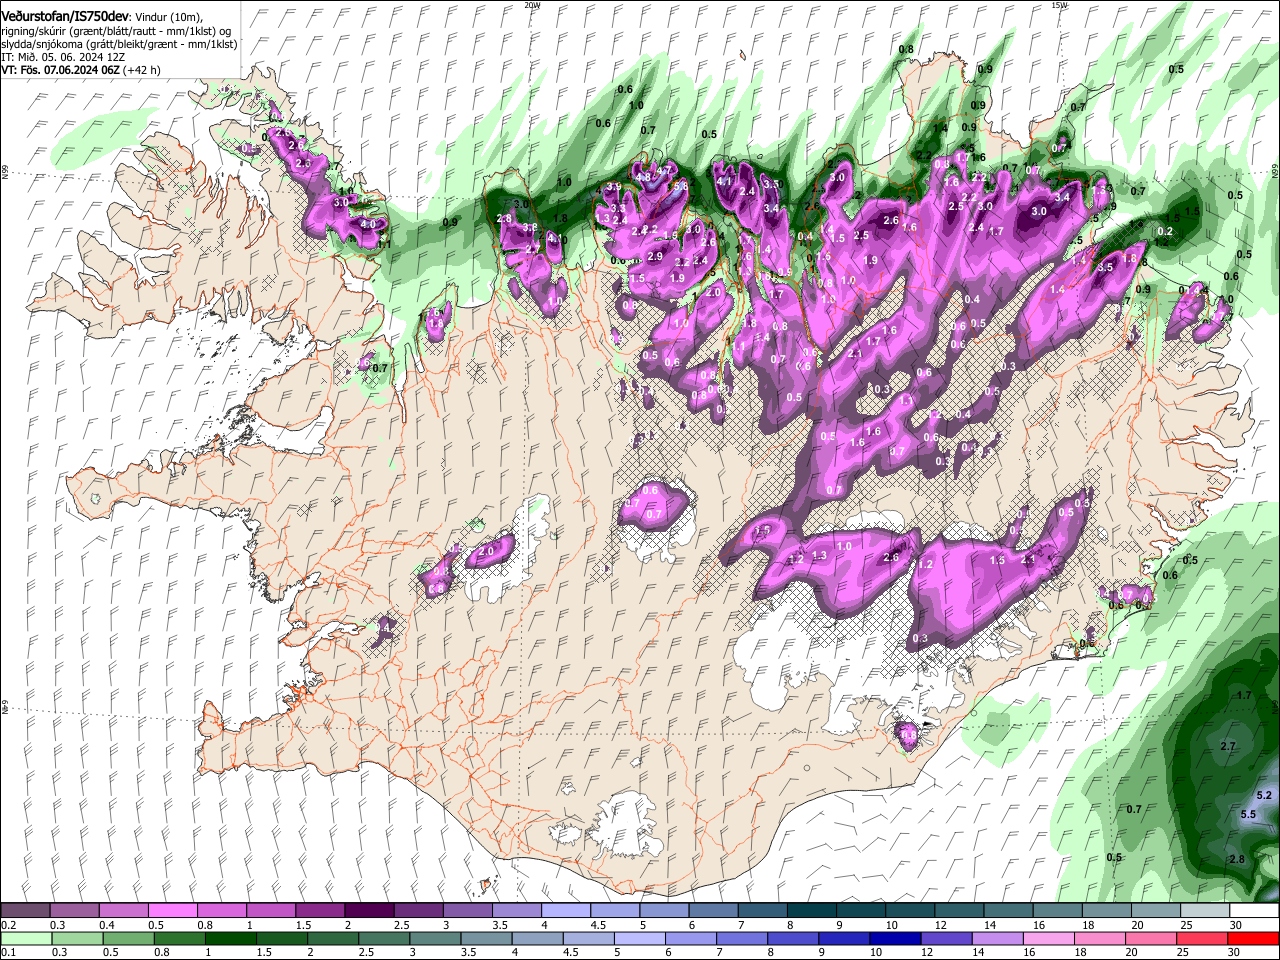Click the 4.8 snowfall value on the map
The width and height of the screenshot is (1280, 960).
point(644,177)
